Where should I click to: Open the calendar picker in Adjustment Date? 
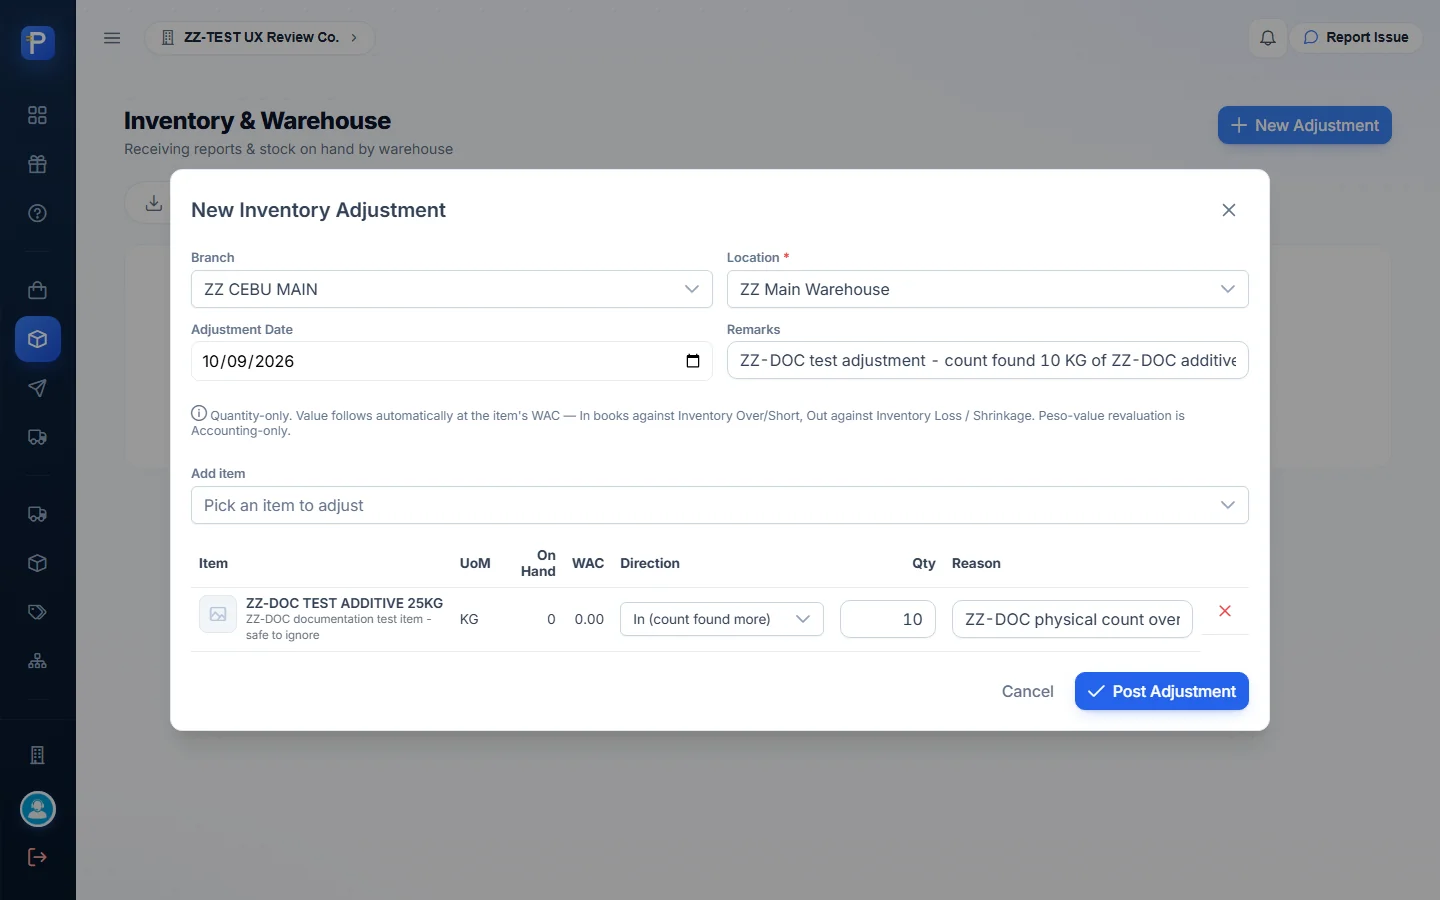point(693,361)
